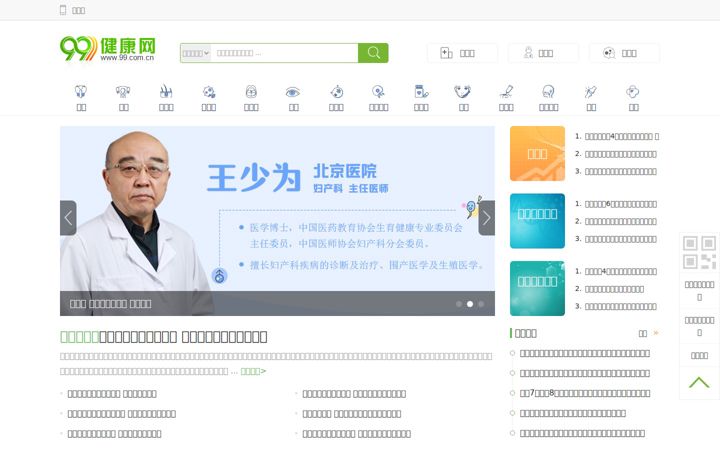Screen dimensions: 720x450
Task: Select the scalpel surgery icon department
Action: 506,98
